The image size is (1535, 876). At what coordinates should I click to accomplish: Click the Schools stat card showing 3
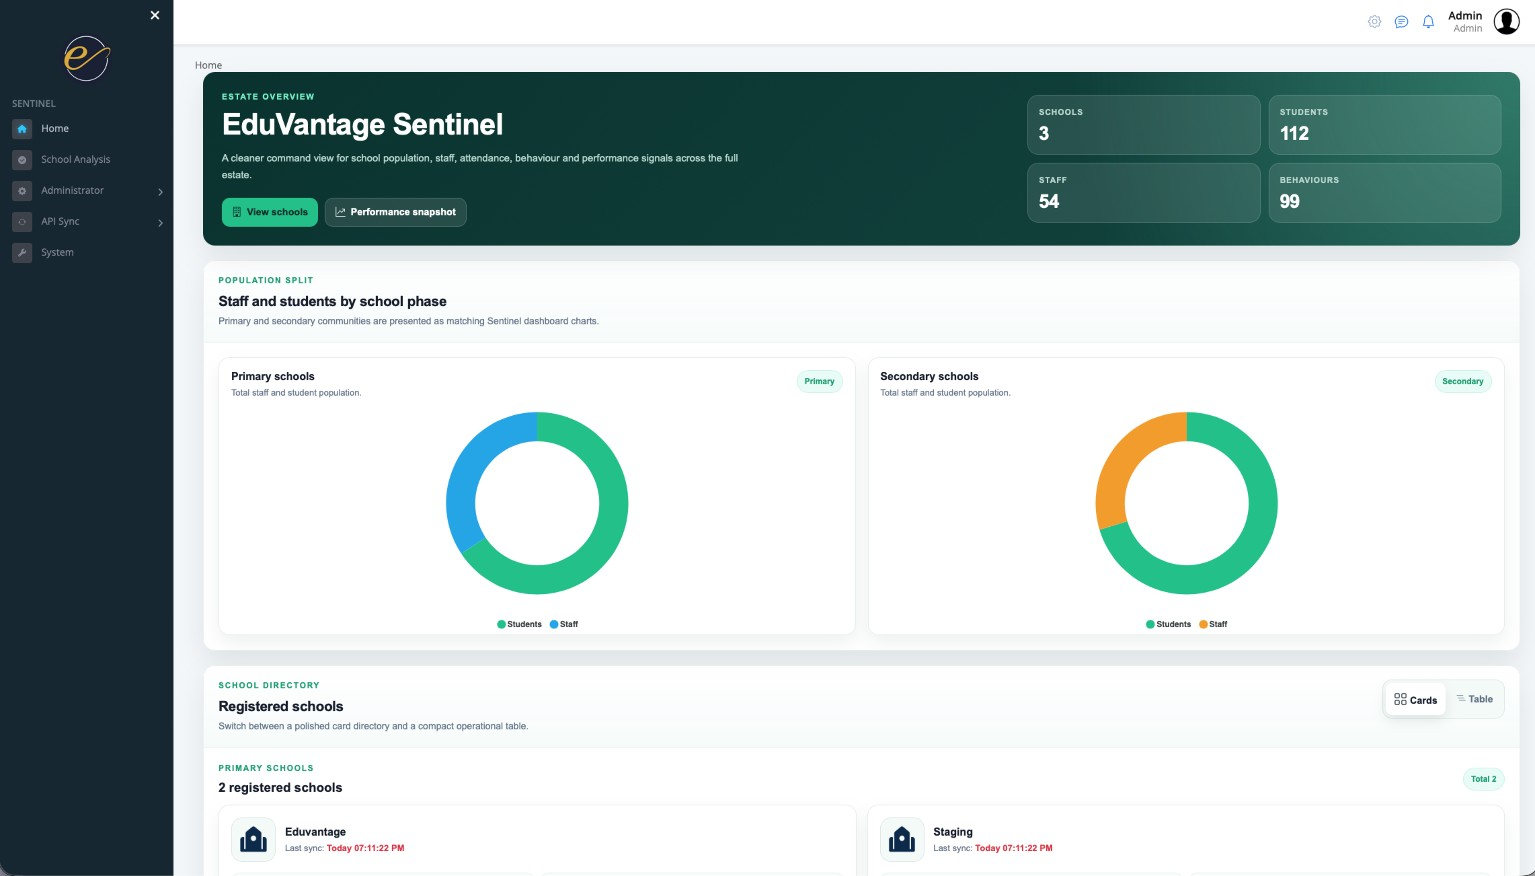tap(1143, 125)
